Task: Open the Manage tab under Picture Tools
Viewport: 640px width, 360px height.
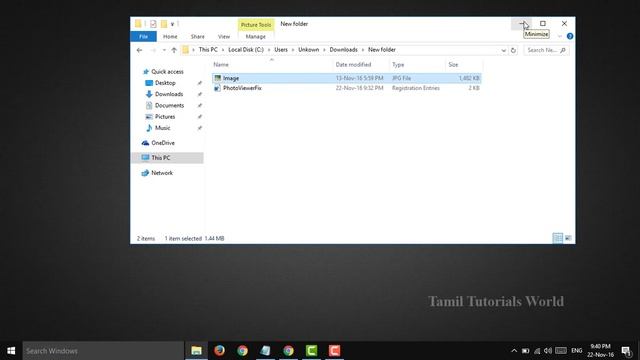Action: (x=256, y=36)
